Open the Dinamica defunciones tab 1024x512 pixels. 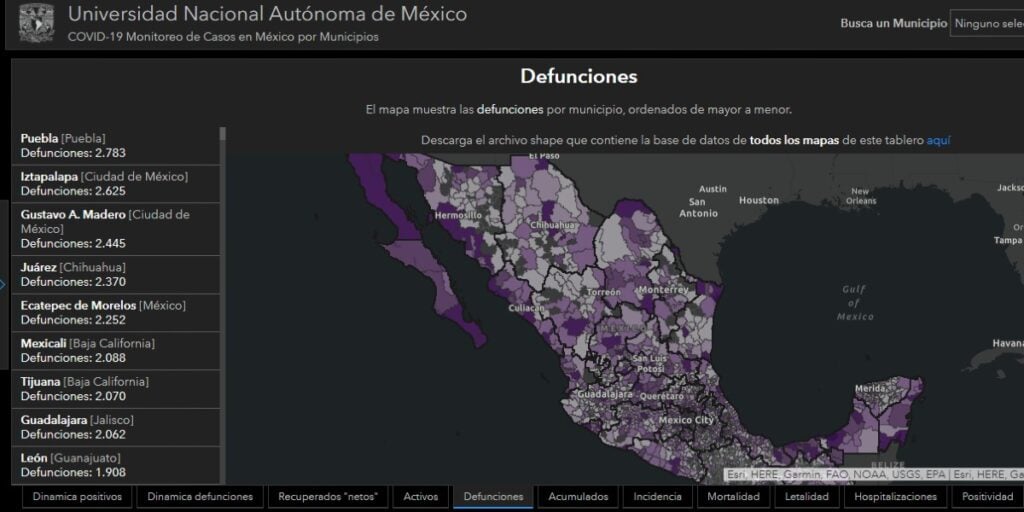click(x=200, y=496)
